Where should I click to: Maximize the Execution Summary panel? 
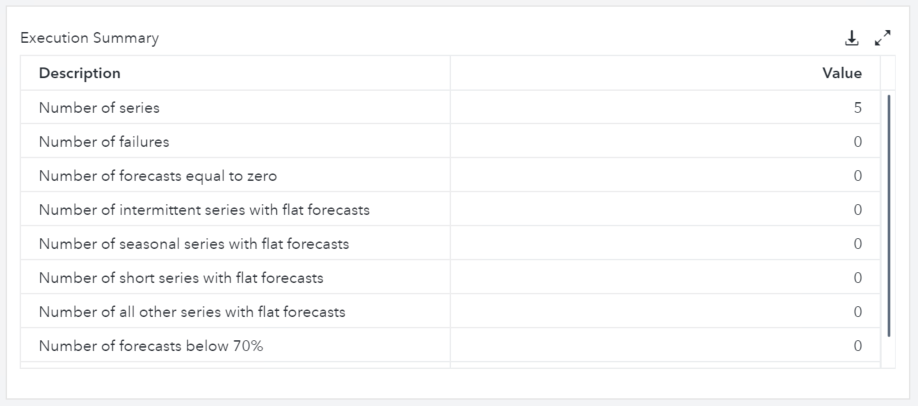882,38
